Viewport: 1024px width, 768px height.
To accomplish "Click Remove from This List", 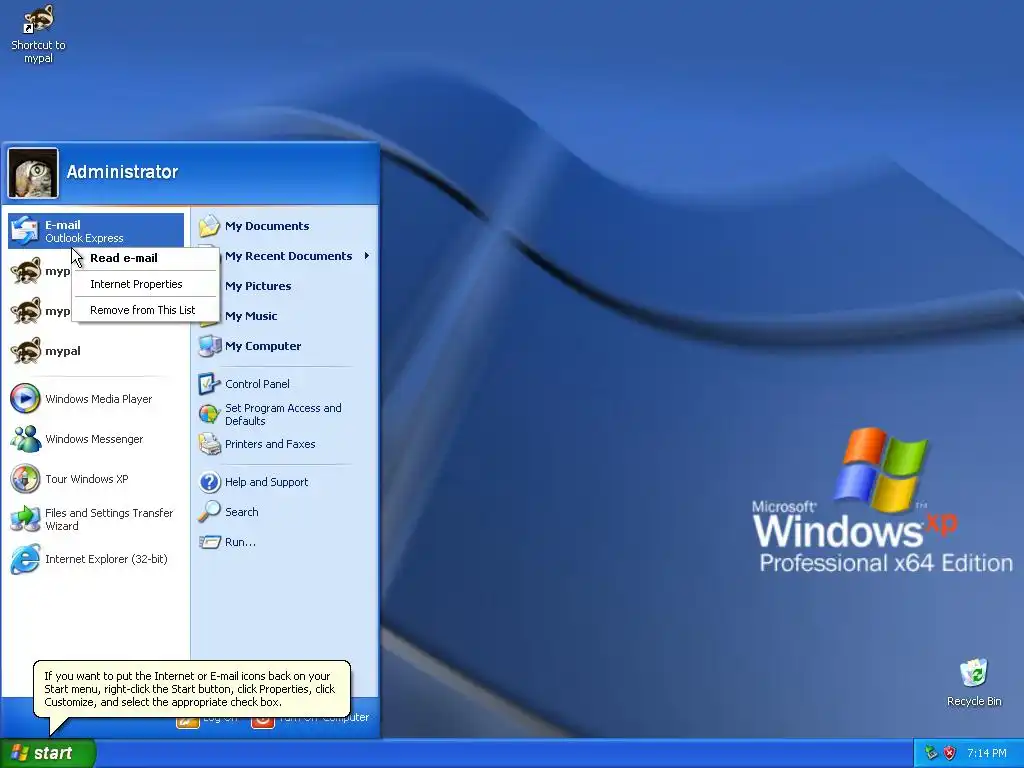I will [145, 310].
